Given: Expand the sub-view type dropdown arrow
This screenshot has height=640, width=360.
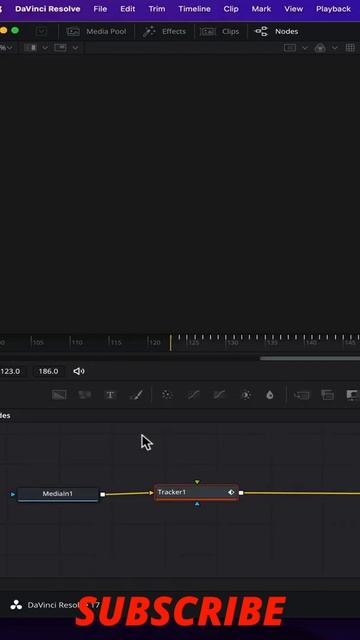Looking at the screenshot, I should [x=75, y=48].
